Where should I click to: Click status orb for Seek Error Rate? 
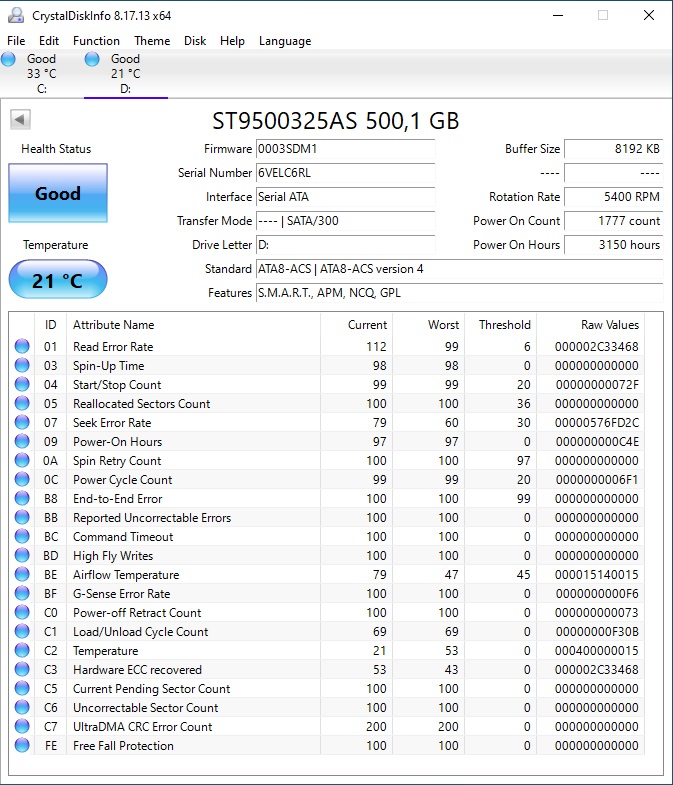coord(22,422)
